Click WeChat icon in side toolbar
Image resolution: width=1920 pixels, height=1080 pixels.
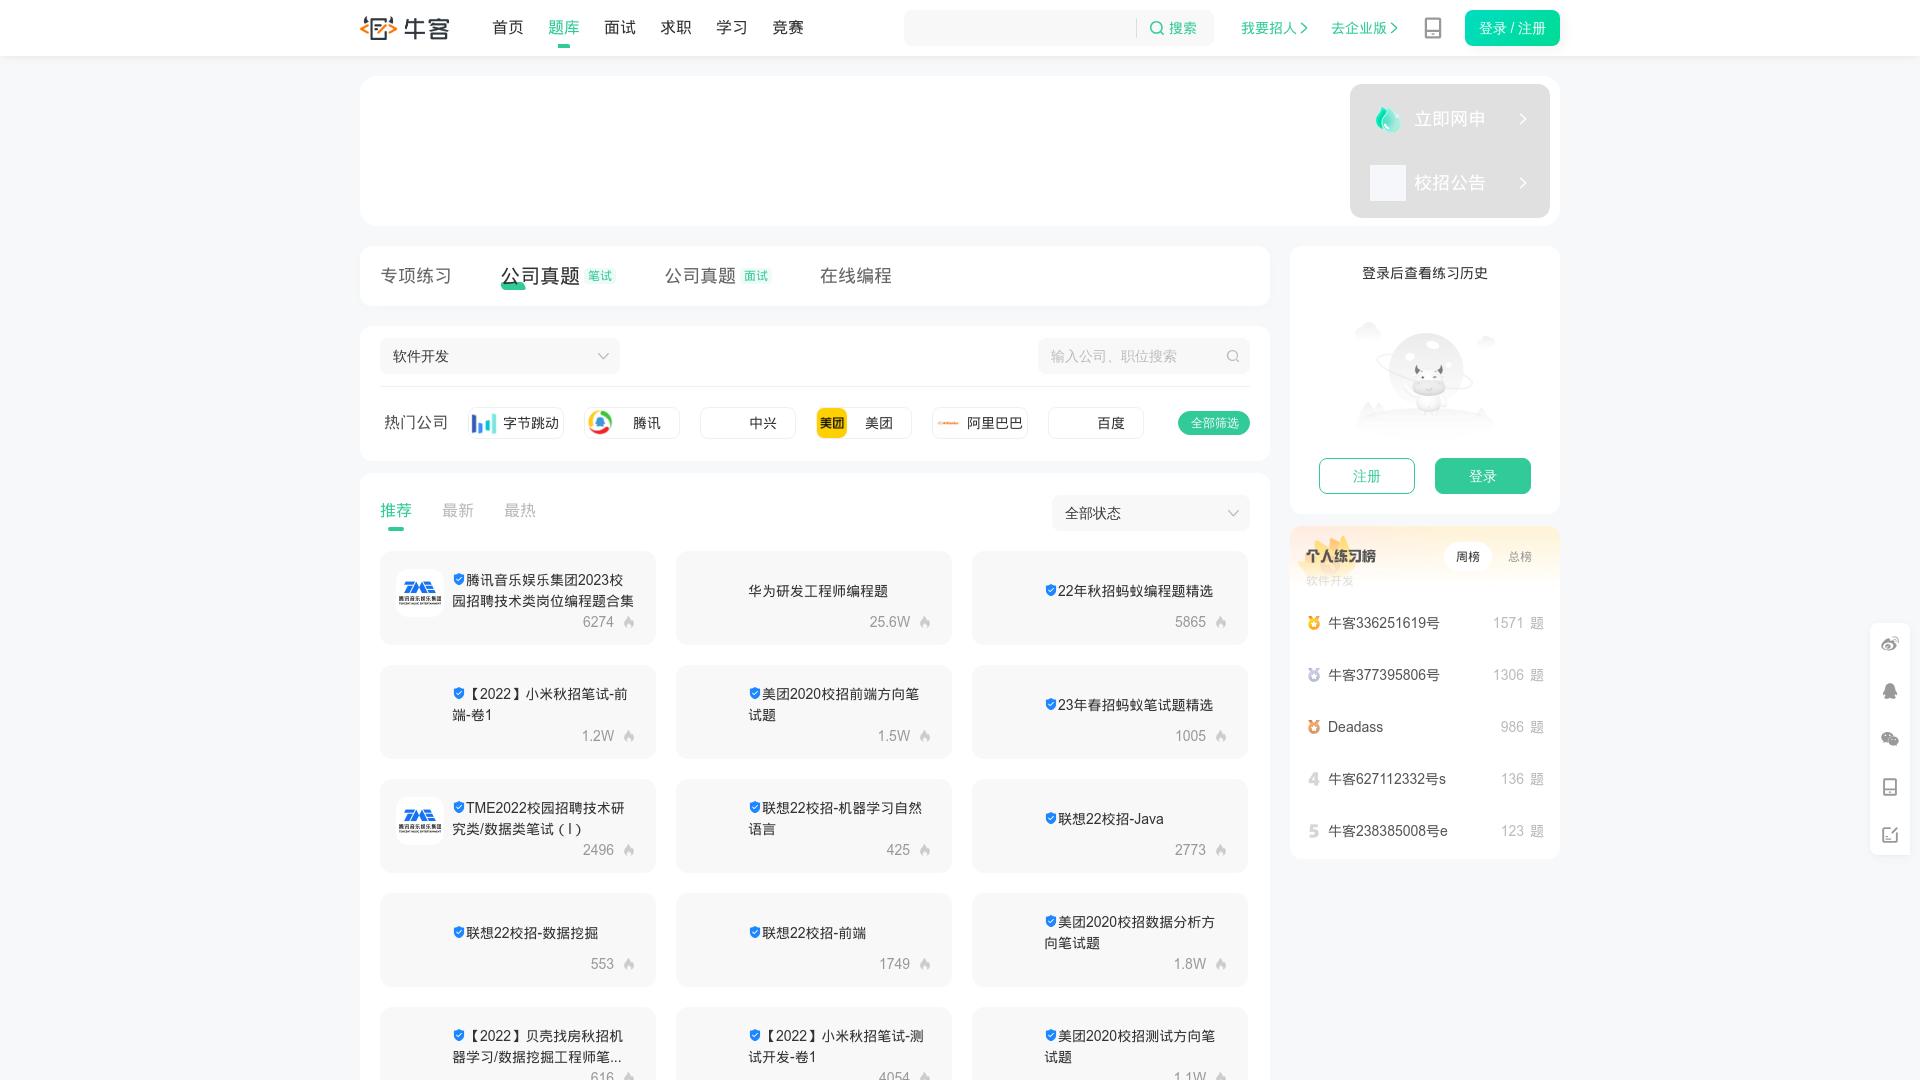[1890, 739]
